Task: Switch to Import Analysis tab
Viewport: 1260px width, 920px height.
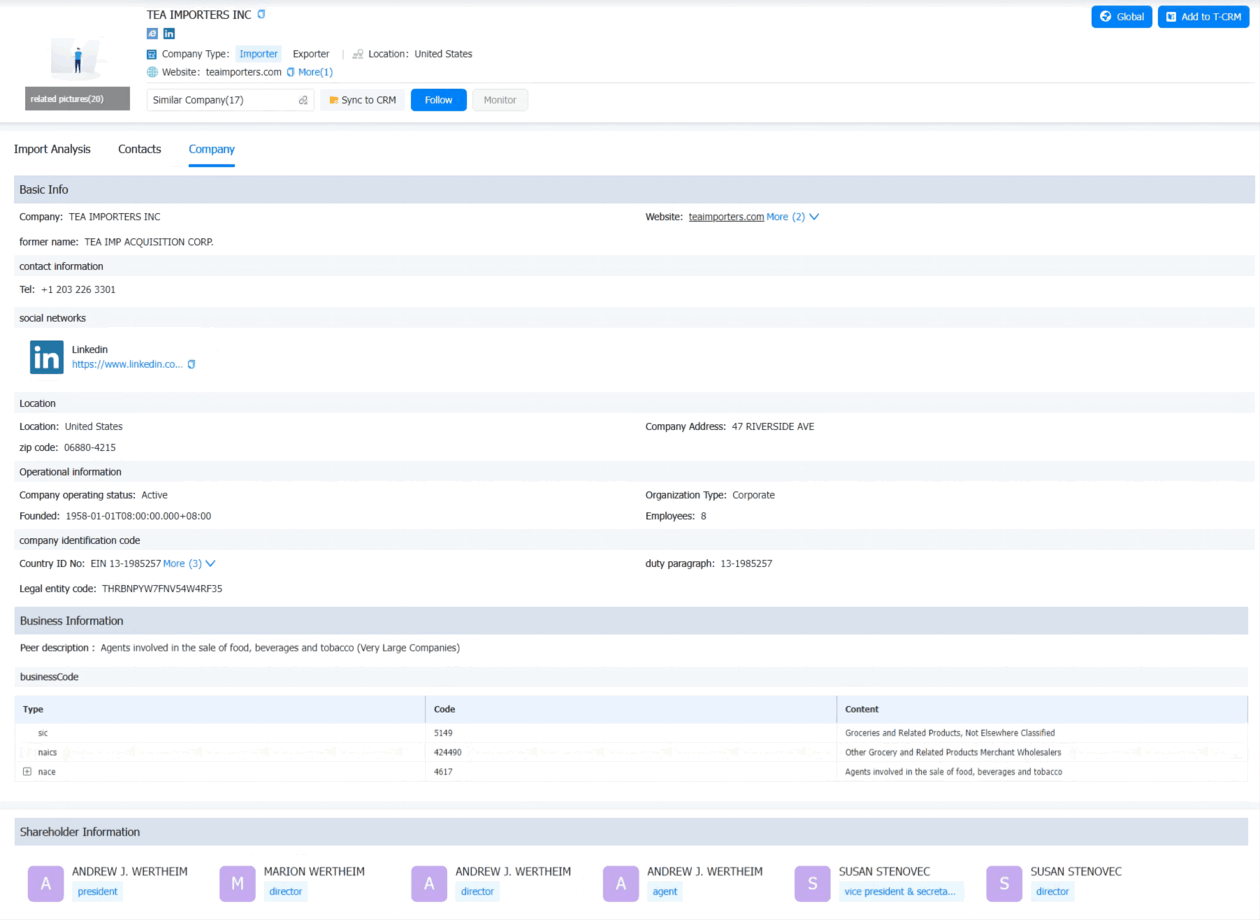Action: coord(52,149)
